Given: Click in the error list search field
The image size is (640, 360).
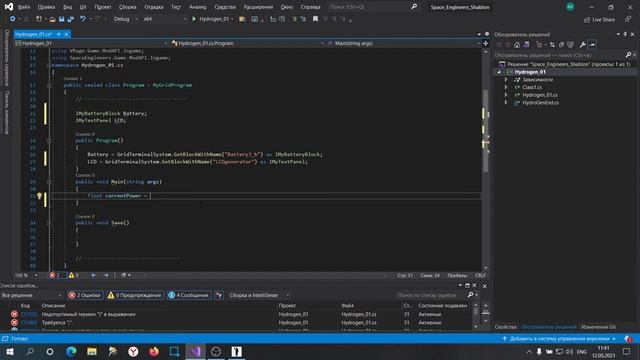Looking at the screenshot, I should [x=431, y=295].
